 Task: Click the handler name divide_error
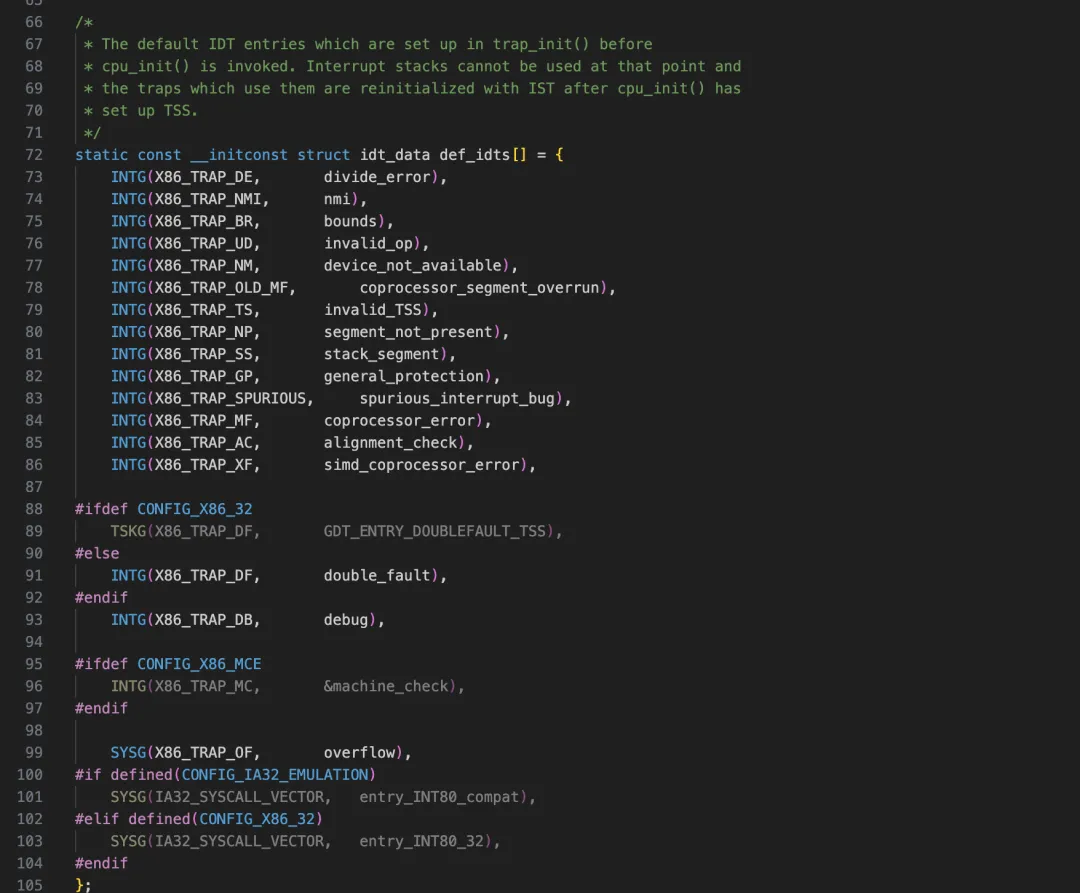coord(377,177)
